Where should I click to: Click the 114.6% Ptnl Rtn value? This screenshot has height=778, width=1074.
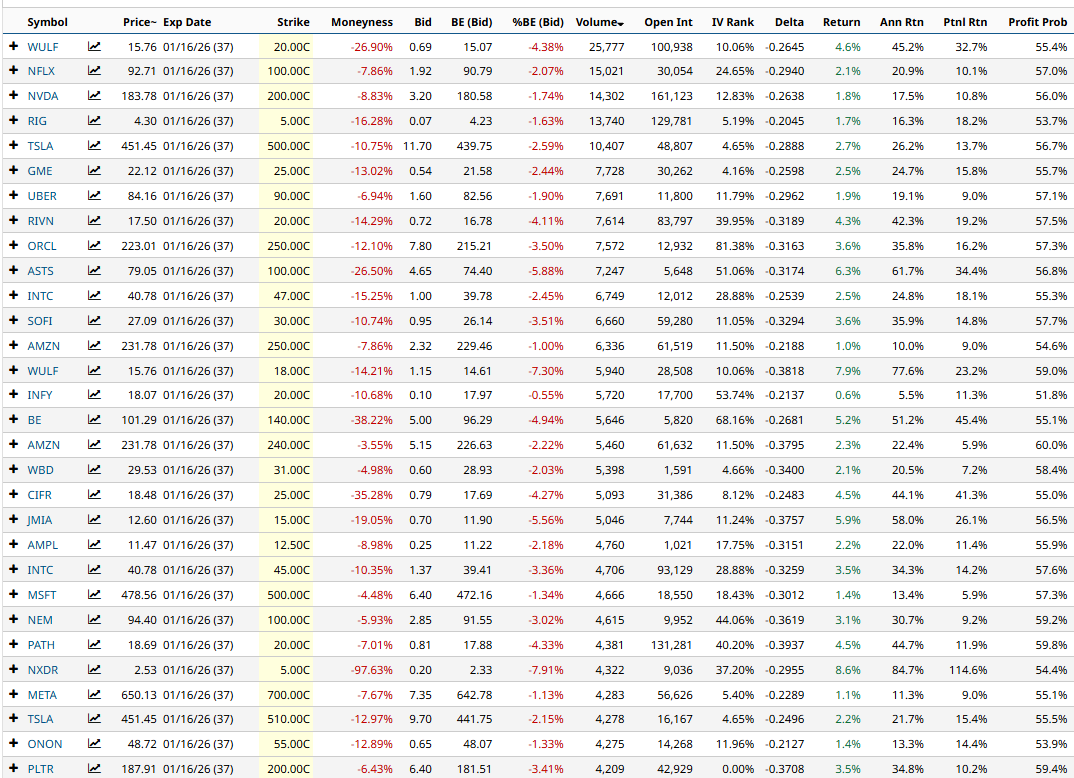(968, 670)
